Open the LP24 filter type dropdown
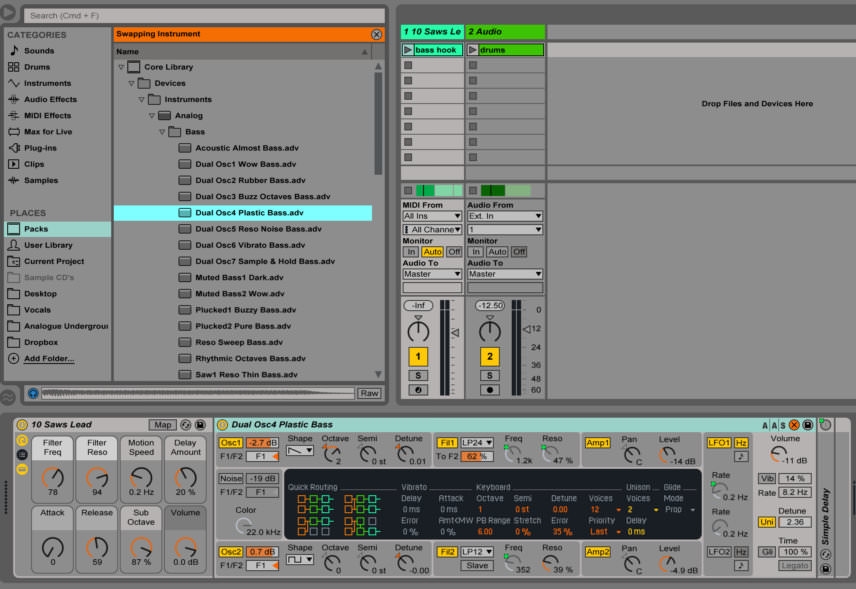The height and width of the screenshot is (589, 856). pyautogui.click(x=477, y=443)
